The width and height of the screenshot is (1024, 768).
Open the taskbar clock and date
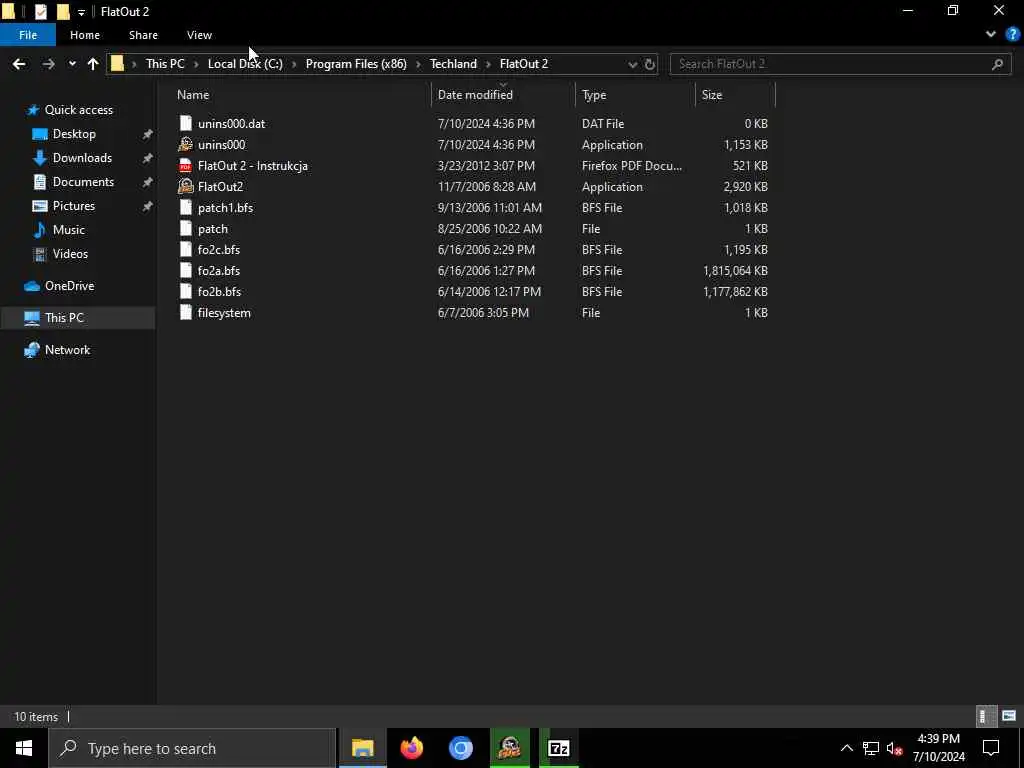[x=938, y=748]
